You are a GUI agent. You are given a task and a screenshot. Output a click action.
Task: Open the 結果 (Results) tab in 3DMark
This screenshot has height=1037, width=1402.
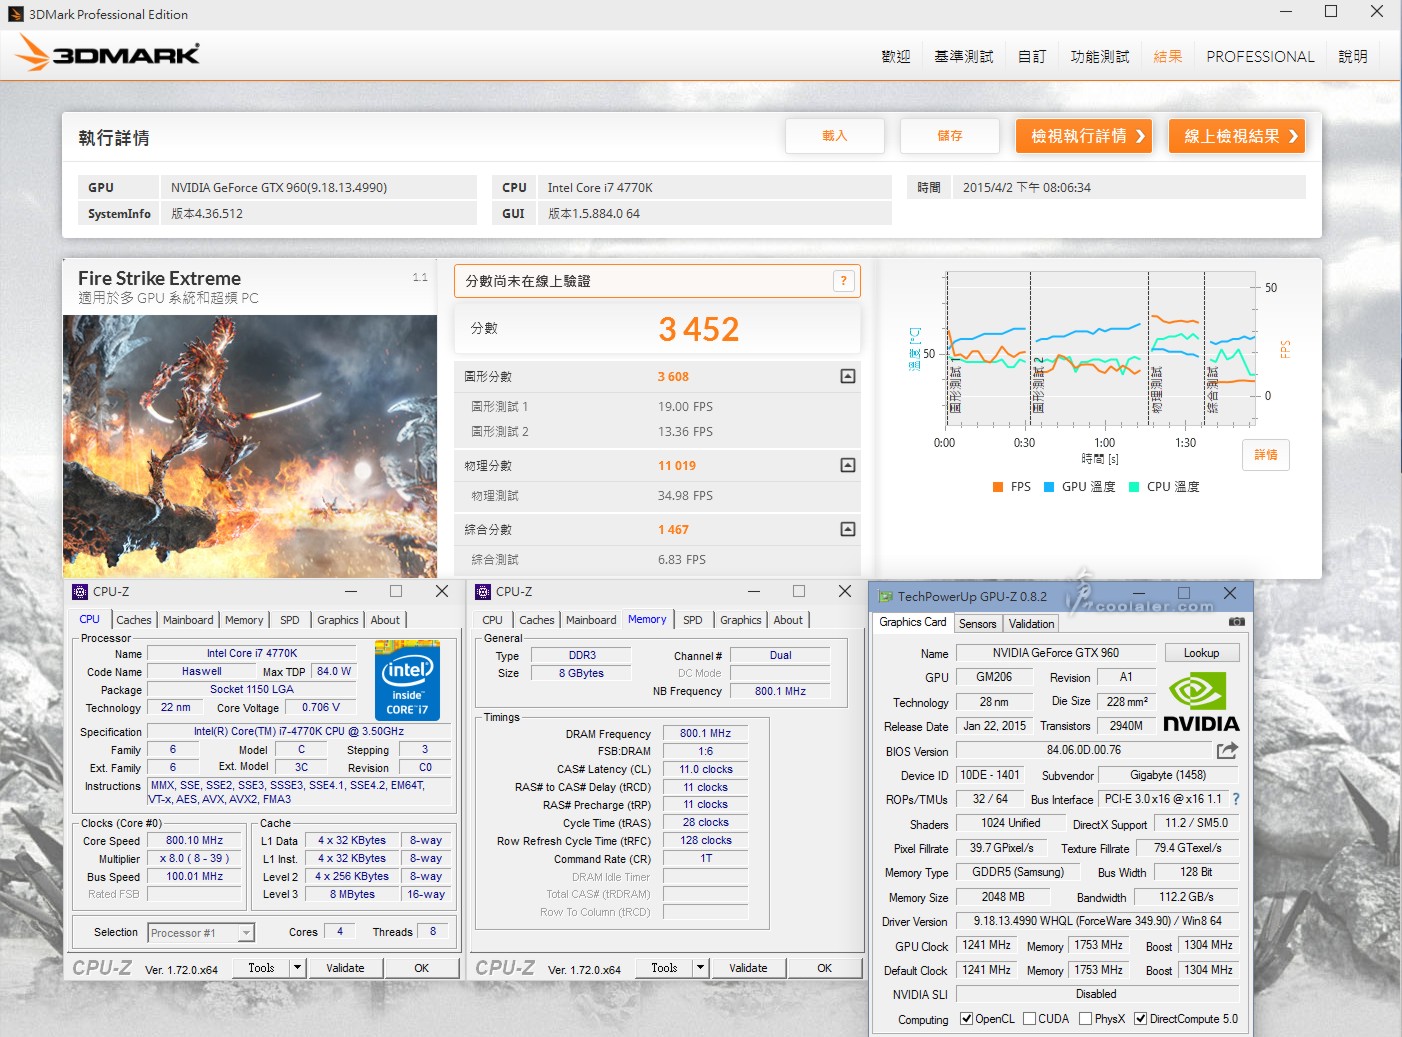point(1168,57)
